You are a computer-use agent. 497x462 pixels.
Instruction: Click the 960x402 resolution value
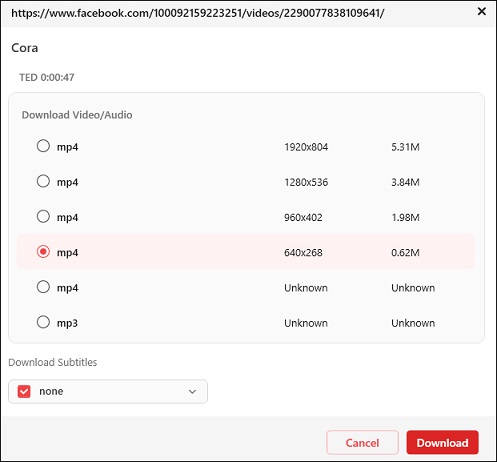[x=303, y=218]
